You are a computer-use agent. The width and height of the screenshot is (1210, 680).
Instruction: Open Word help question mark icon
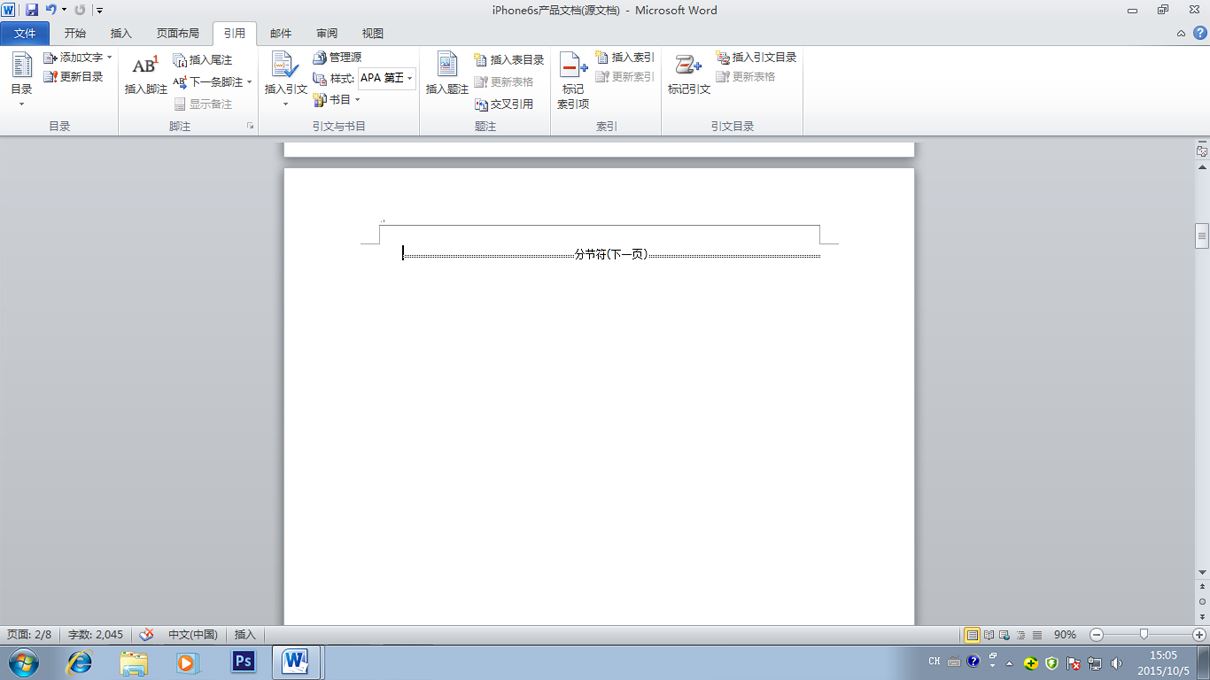(x=1200, y=33)
